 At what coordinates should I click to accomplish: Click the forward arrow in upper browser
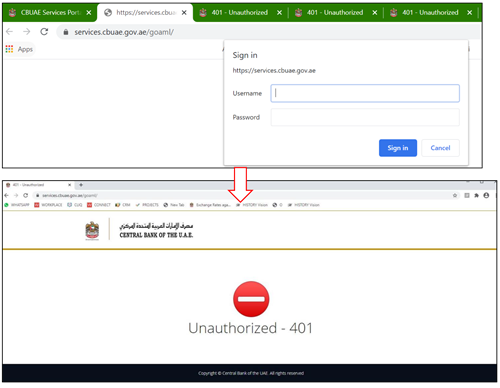tap(27, 32)
